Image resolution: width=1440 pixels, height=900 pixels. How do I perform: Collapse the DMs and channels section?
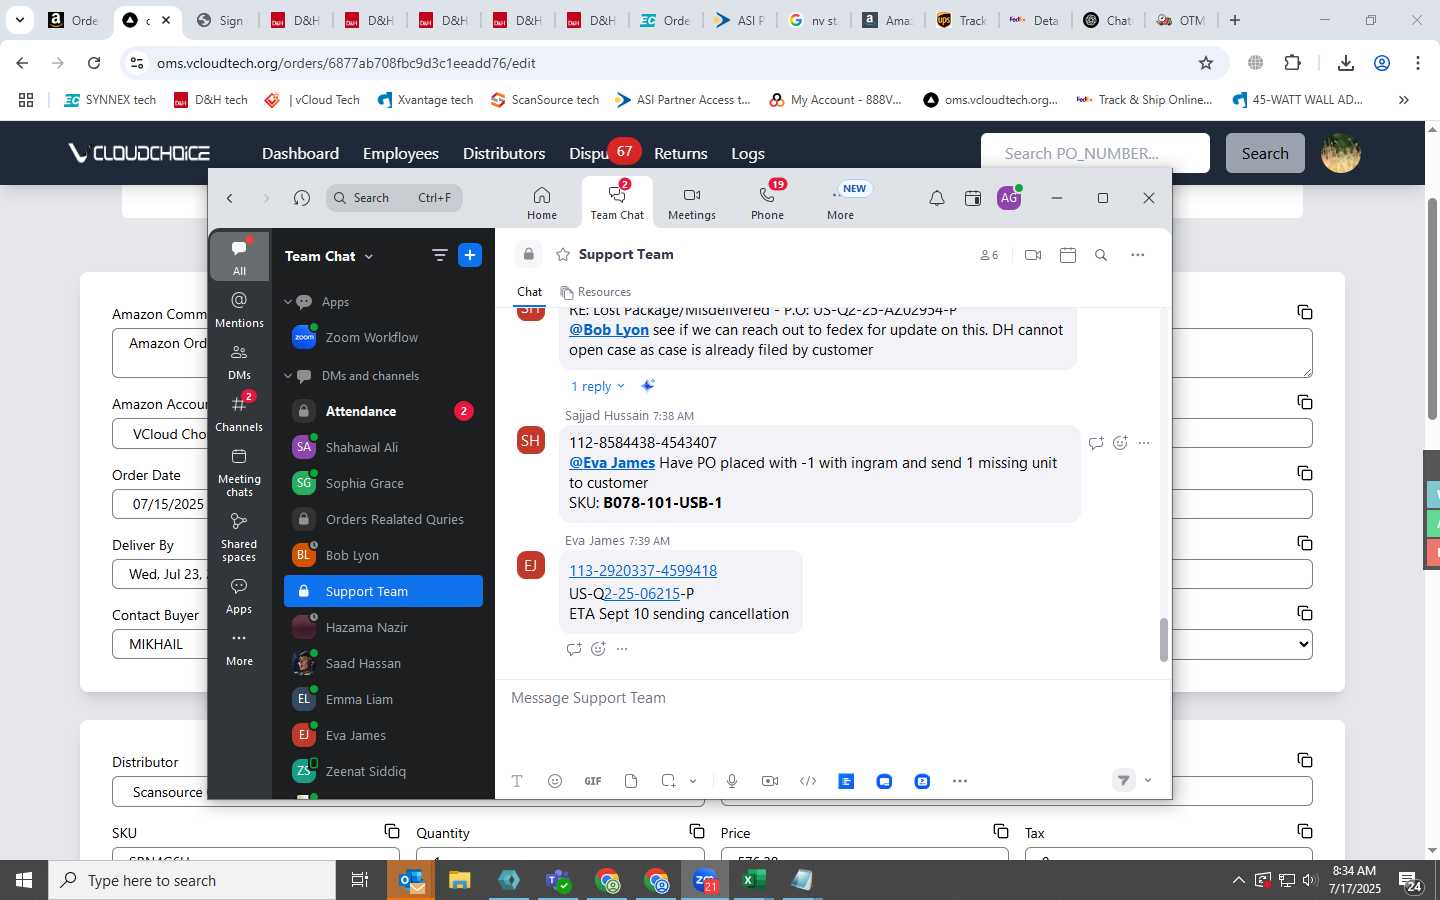point(288,376)
